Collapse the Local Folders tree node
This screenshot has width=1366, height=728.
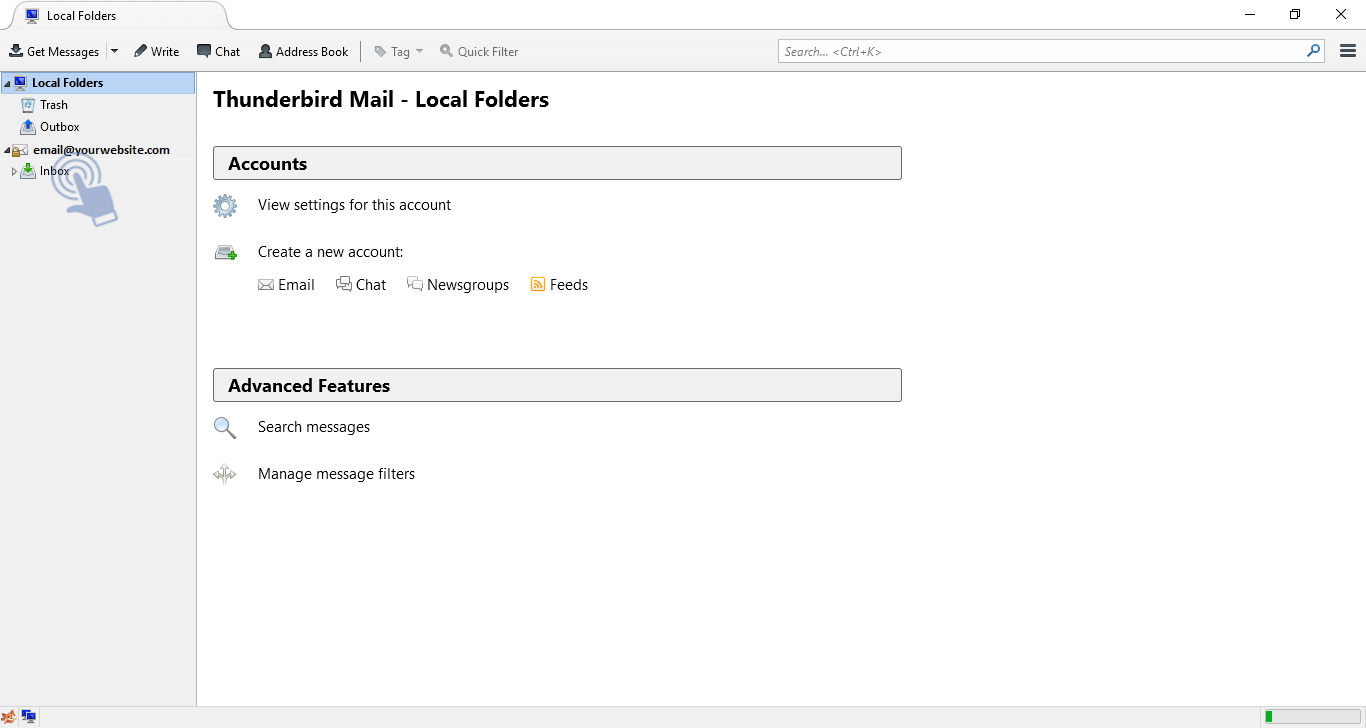pyautogui.click(x=7, y=83)
